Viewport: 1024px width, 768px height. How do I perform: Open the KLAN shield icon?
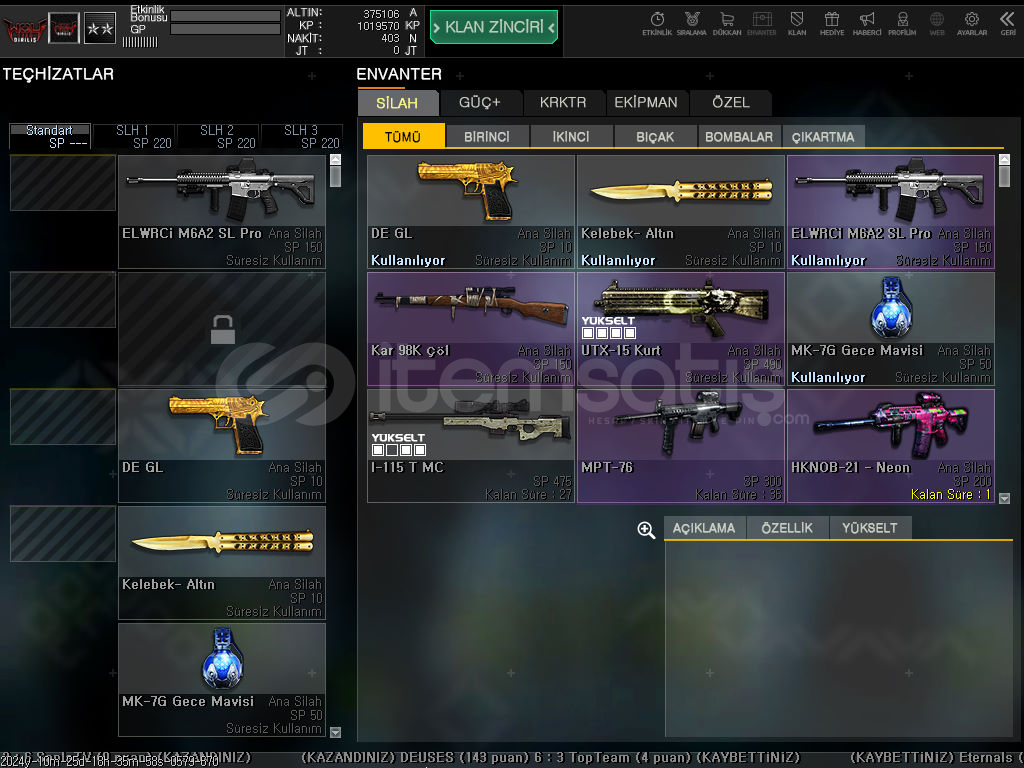coord(797,23)
